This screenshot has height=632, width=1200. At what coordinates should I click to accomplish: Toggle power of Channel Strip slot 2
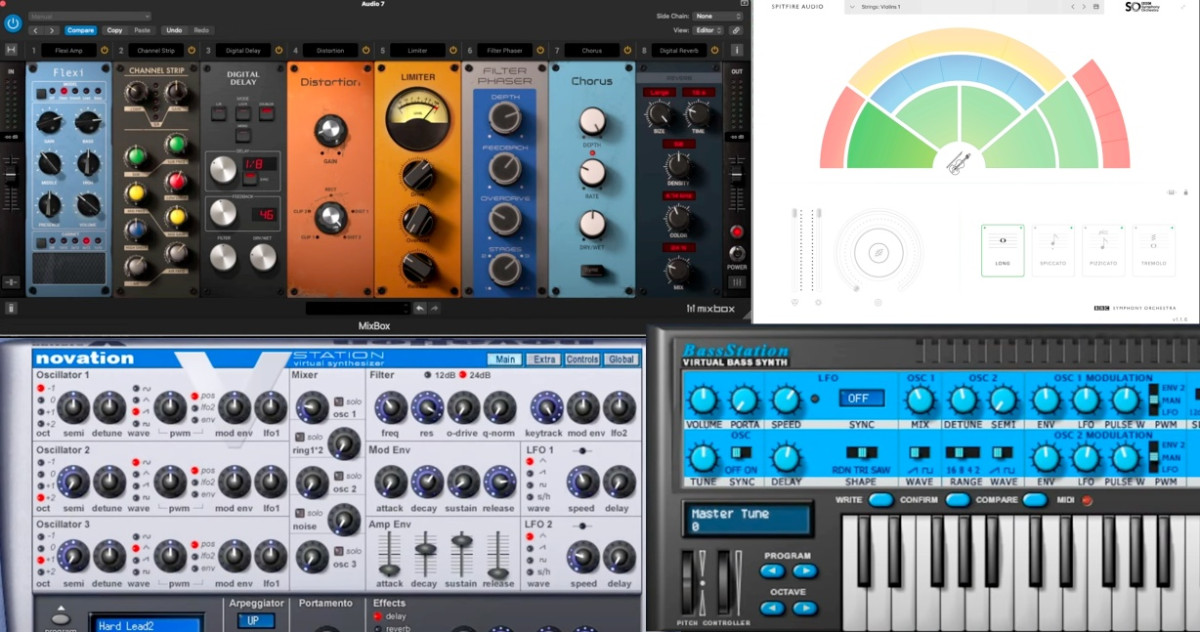(x=191, y=50)
